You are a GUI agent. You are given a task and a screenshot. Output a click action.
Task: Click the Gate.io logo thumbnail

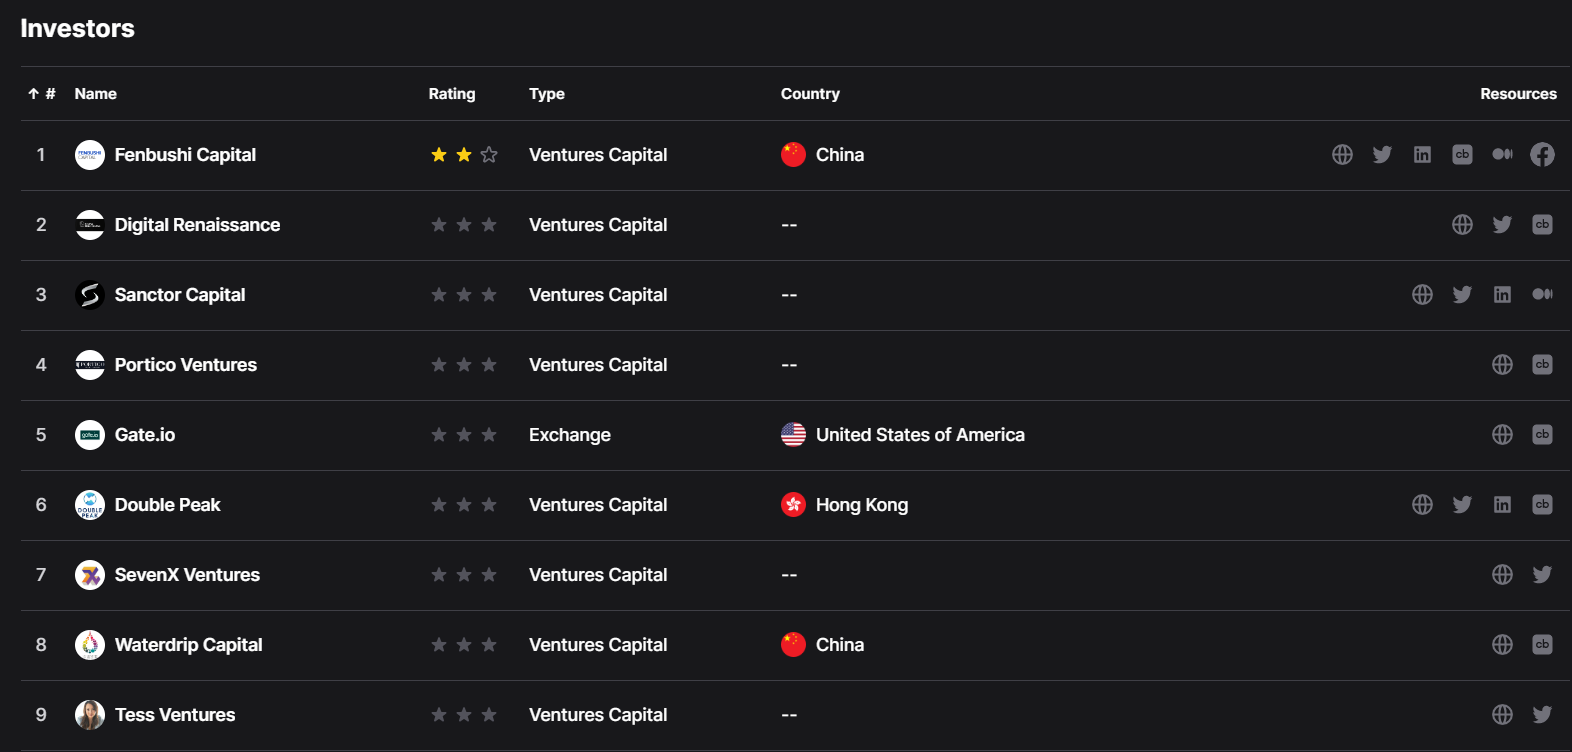pyautogui.click(x=90, y=435)
